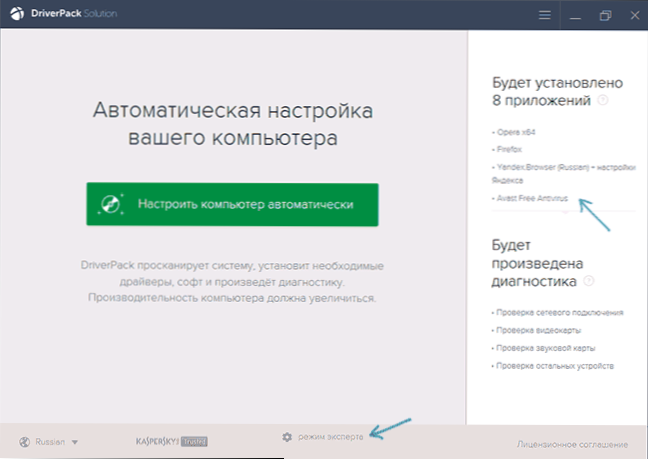Click 'Проверка звуковой карты' diagnostic item
Screen dimensions: 648x459
[543, 348]
